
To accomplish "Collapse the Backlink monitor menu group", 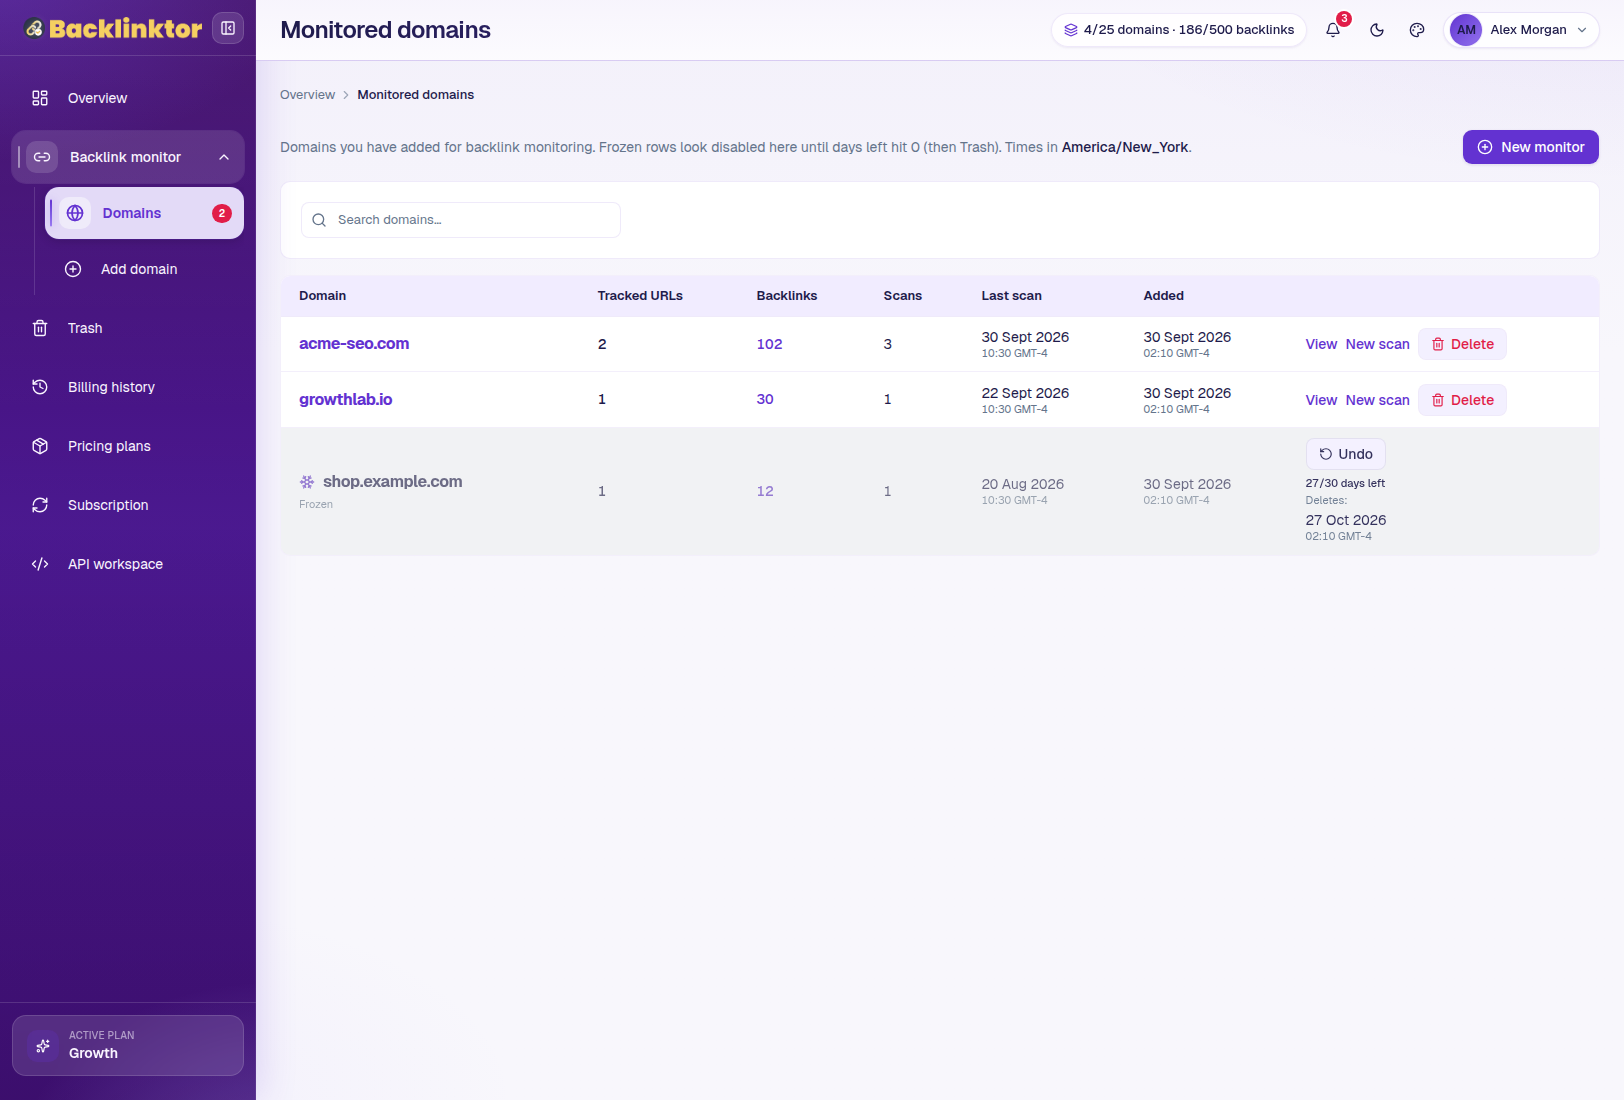I will pyautogui.click(x=128, y=157).
